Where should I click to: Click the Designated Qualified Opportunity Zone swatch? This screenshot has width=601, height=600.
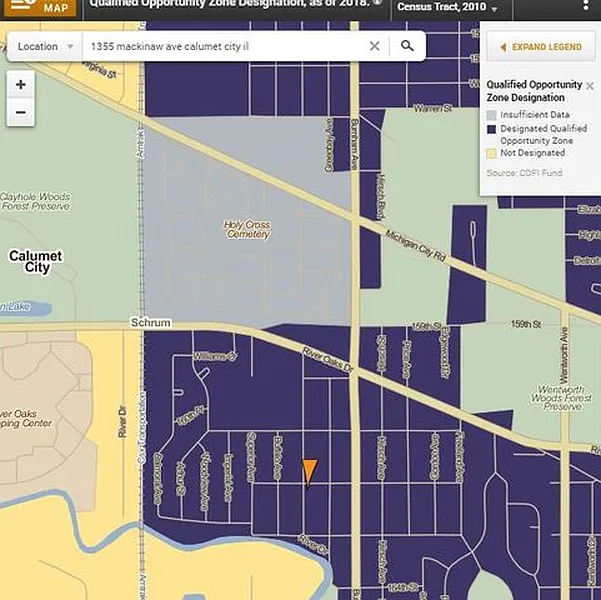(x=491, y=129)
